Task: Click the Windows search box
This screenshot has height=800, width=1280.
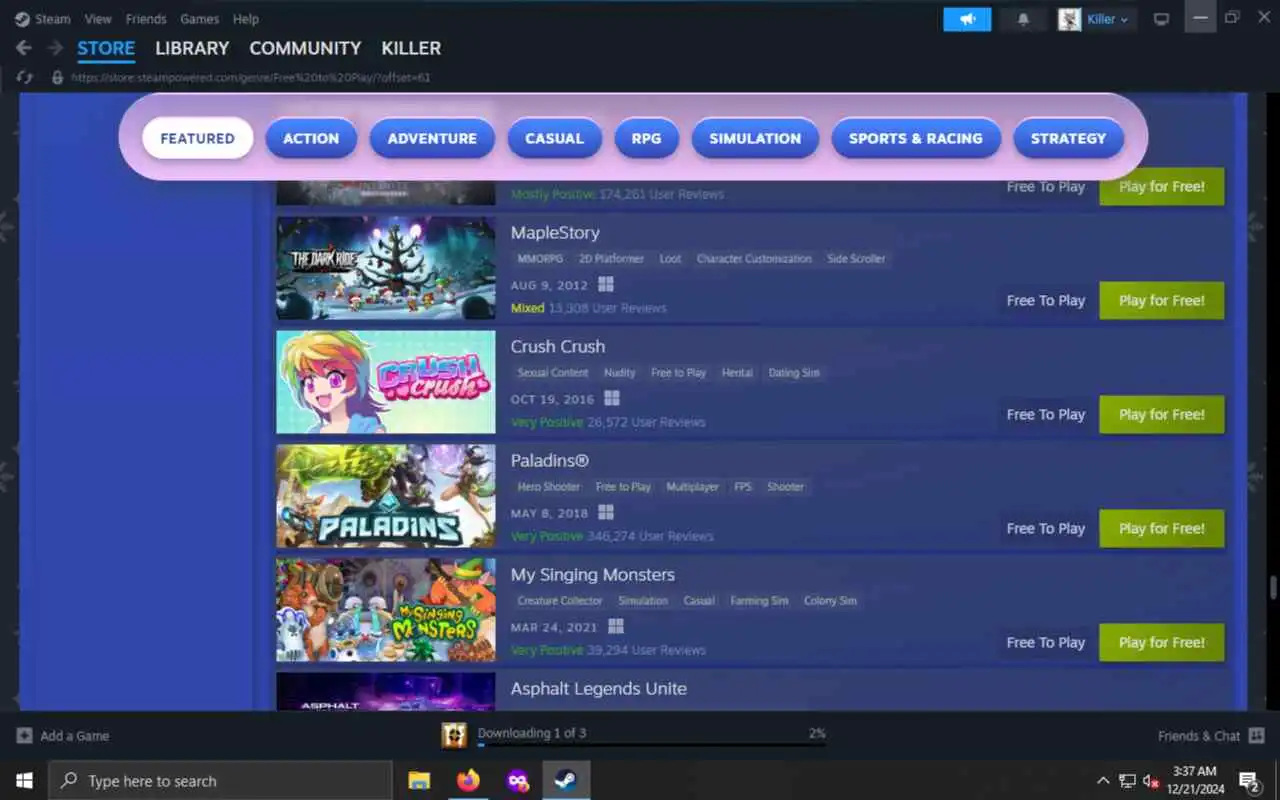Action: click(x=220, y=781)
